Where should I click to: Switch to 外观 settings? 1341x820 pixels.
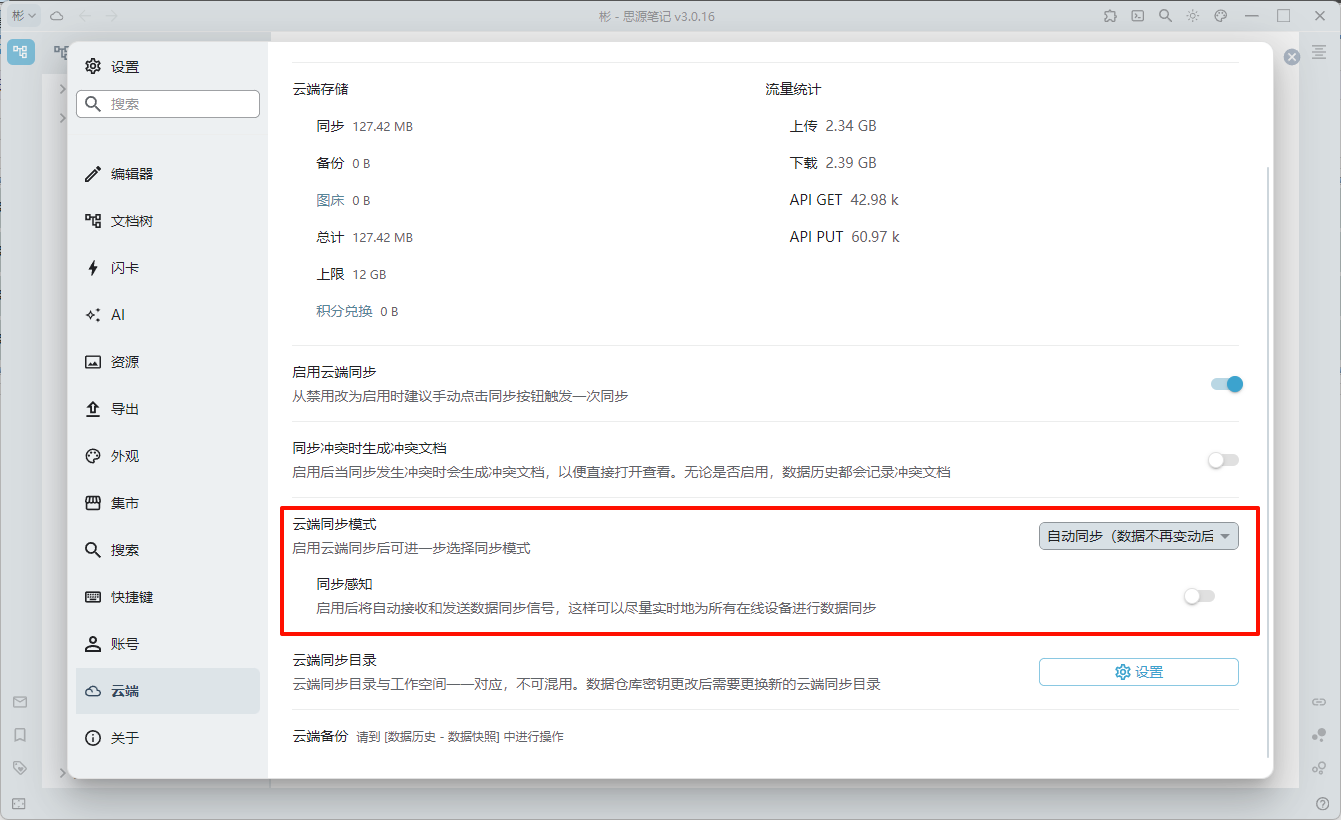(x=168, y=456)
